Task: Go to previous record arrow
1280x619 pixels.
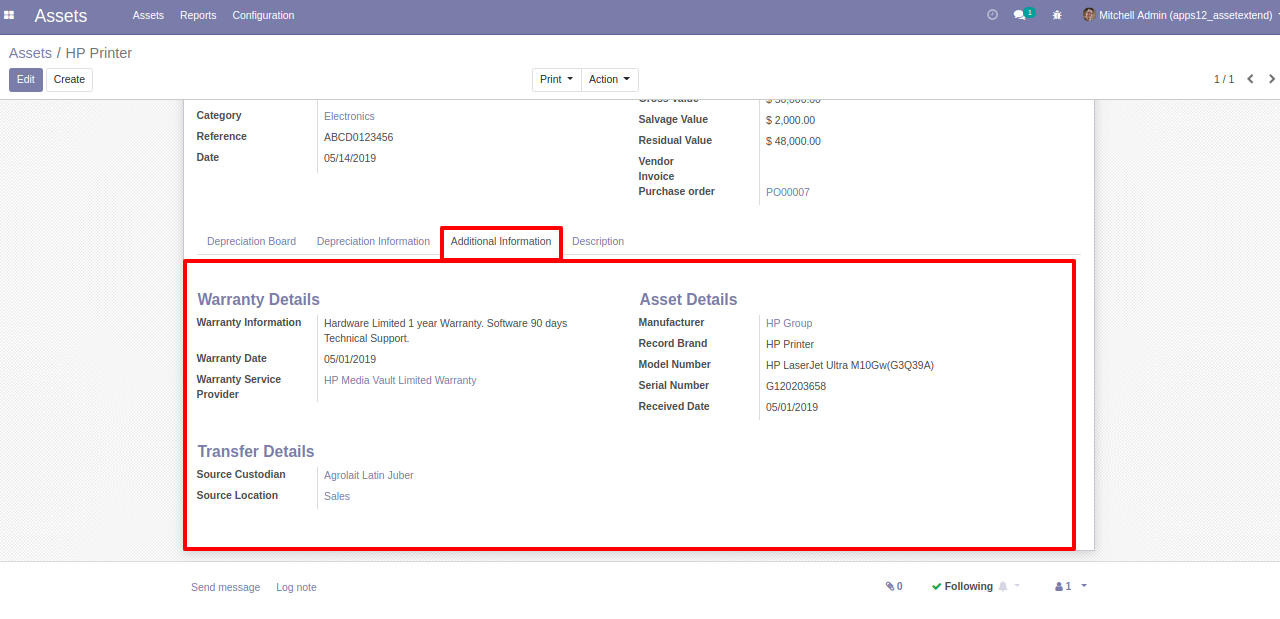Action: (1250, 79)
